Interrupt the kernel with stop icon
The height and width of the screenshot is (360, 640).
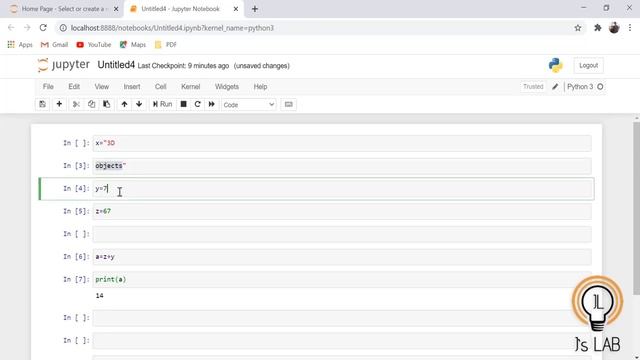point(184,104)
